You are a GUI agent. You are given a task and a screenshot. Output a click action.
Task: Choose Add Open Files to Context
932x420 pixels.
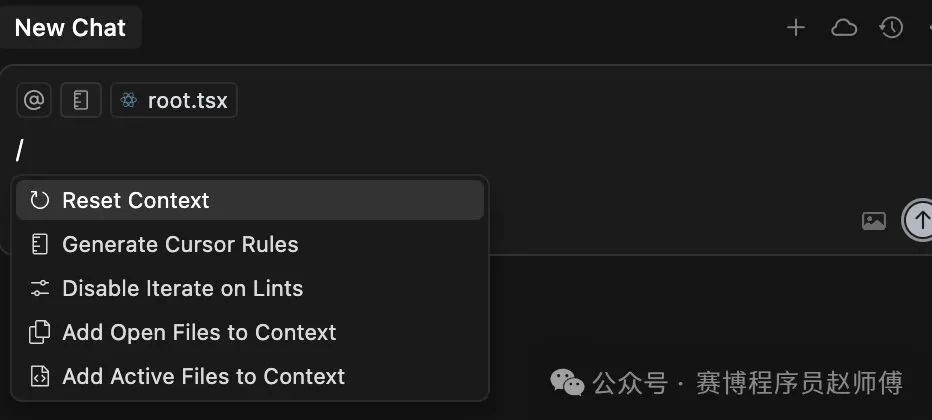pos(250,332)
